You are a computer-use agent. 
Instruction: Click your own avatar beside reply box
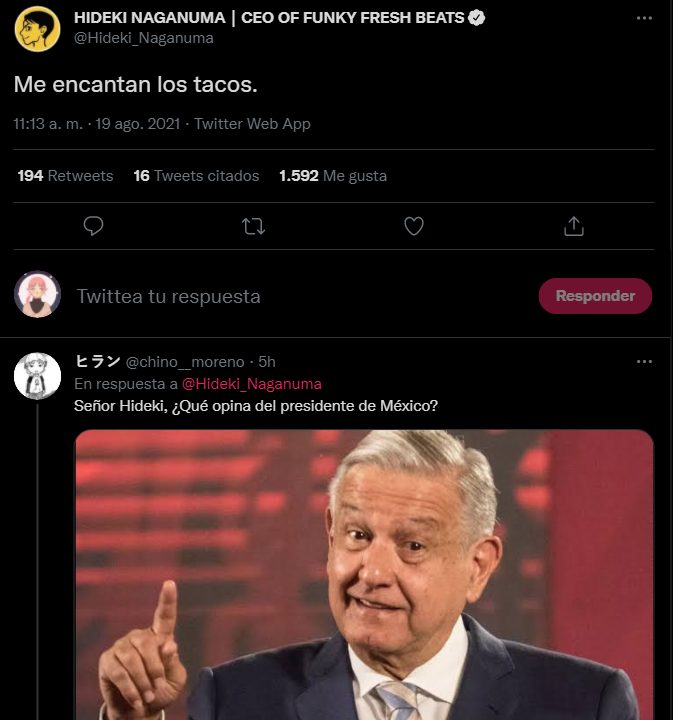(37, 295)
